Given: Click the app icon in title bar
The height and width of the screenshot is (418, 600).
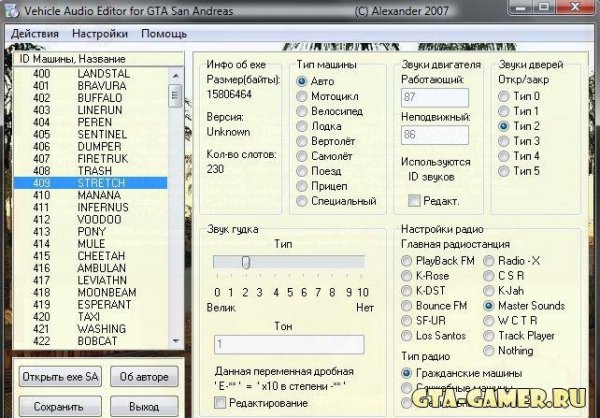Looking at the screenshot, I should [11, 10].
